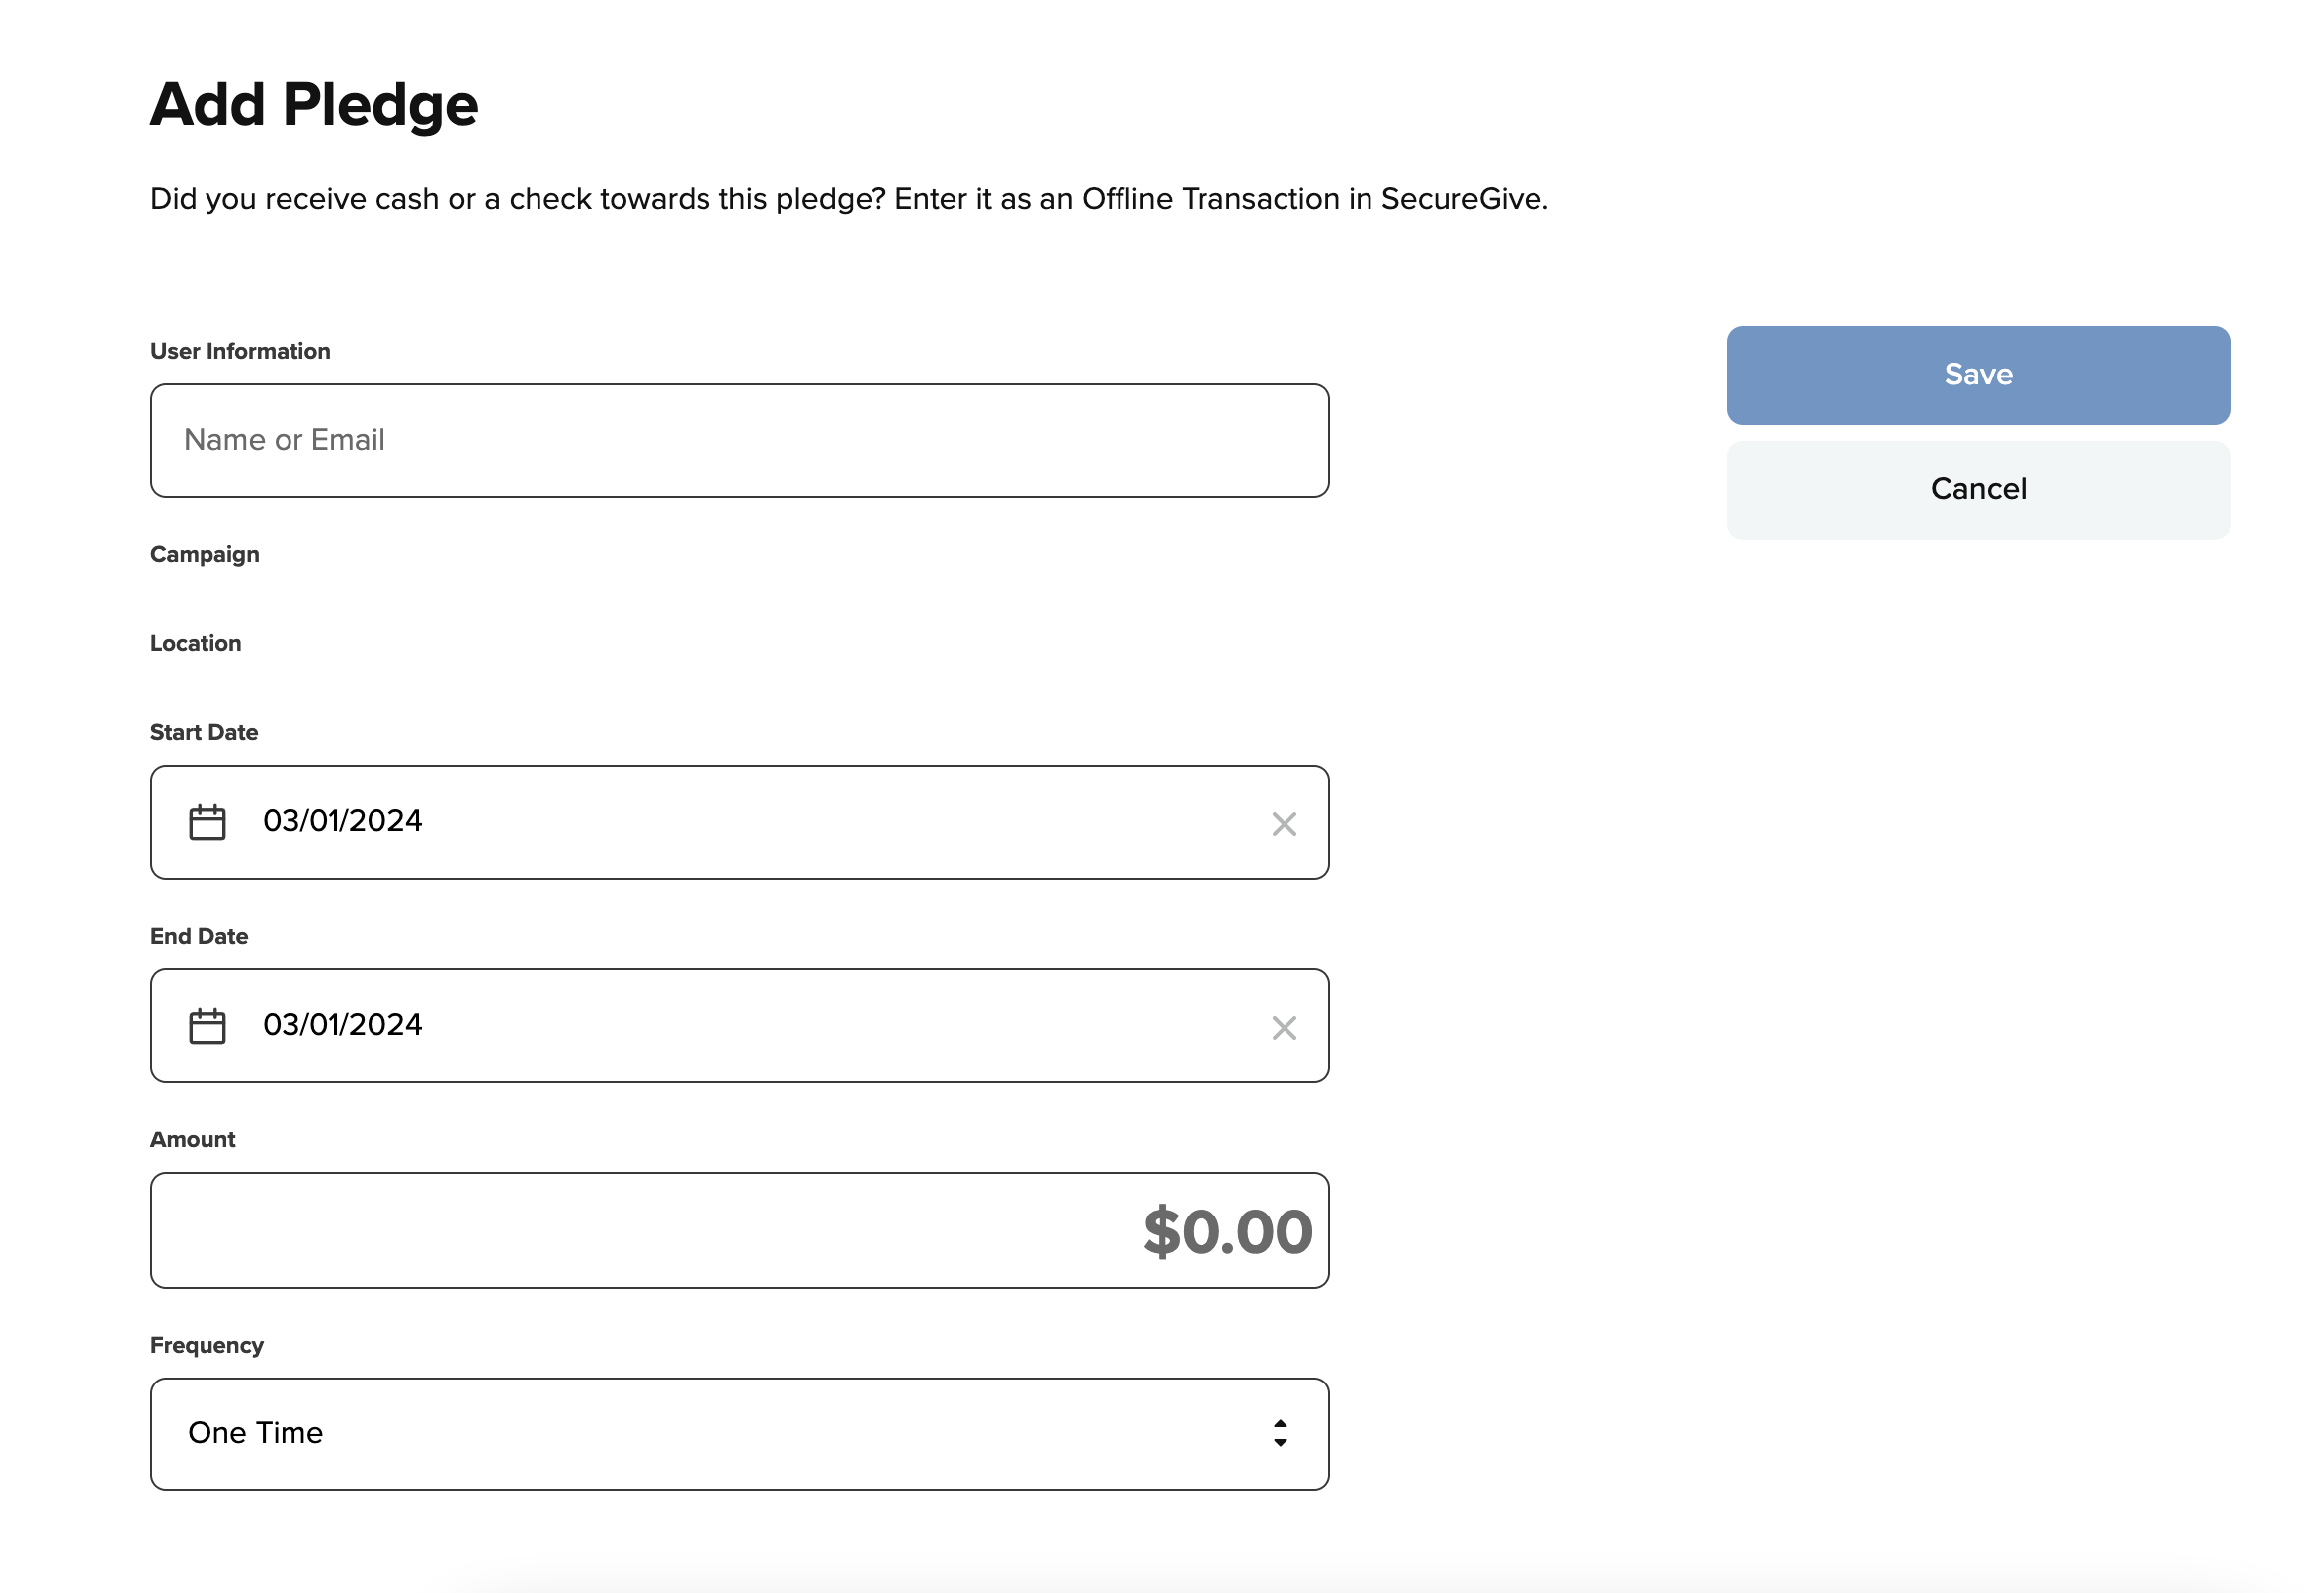Screen dimensions: 2324x1593
Task: Click the User Information label
Action: click(240, 351)
